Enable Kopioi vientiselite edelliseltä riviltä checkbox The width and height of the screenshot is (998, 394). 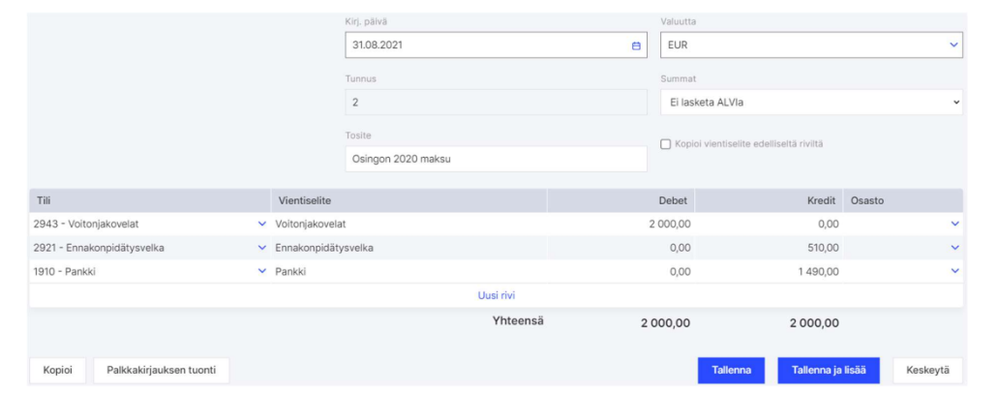666,144
